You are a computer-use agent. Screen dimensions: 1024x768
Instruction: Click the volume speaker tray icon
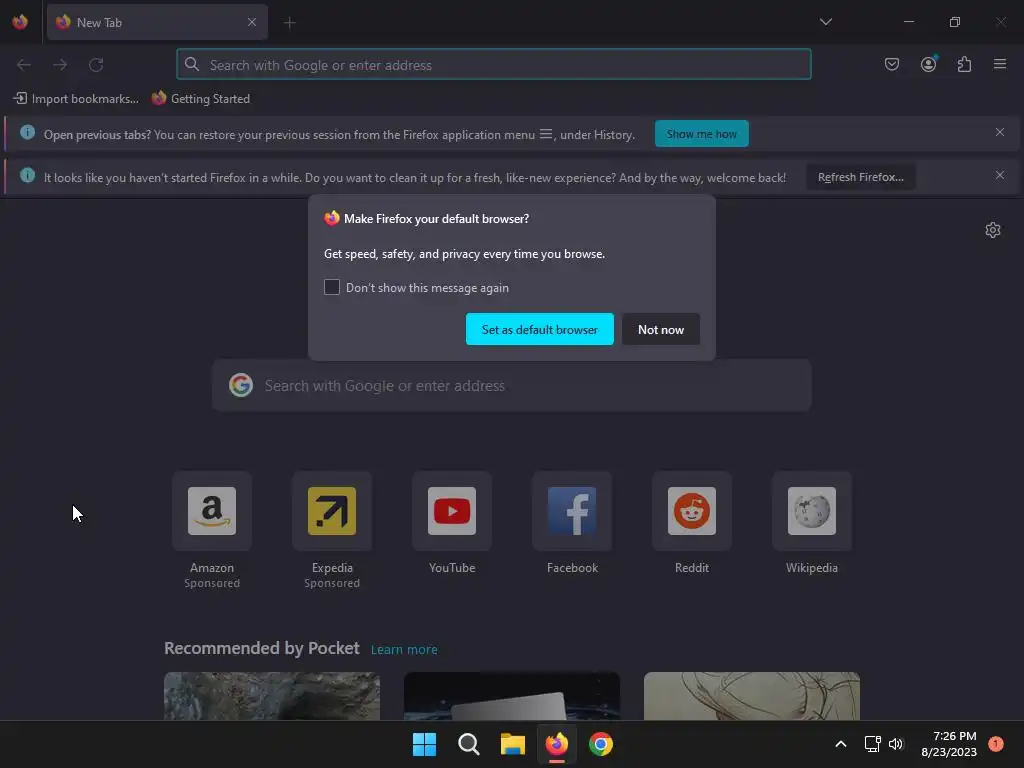point(895,744)
